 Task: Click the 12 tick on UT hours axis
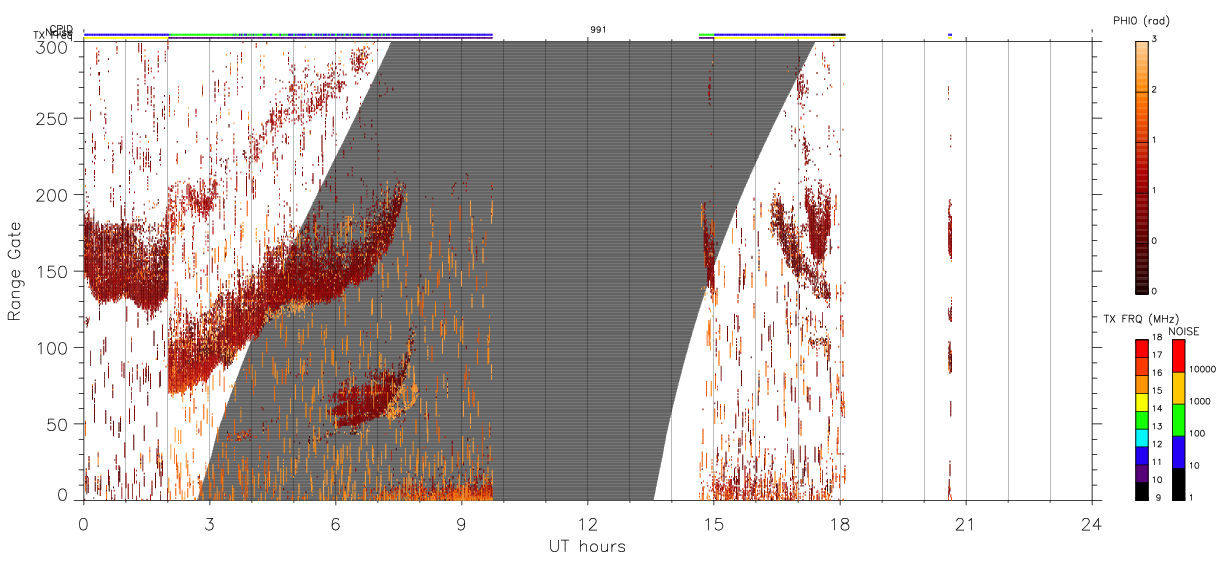pos(587,523)
